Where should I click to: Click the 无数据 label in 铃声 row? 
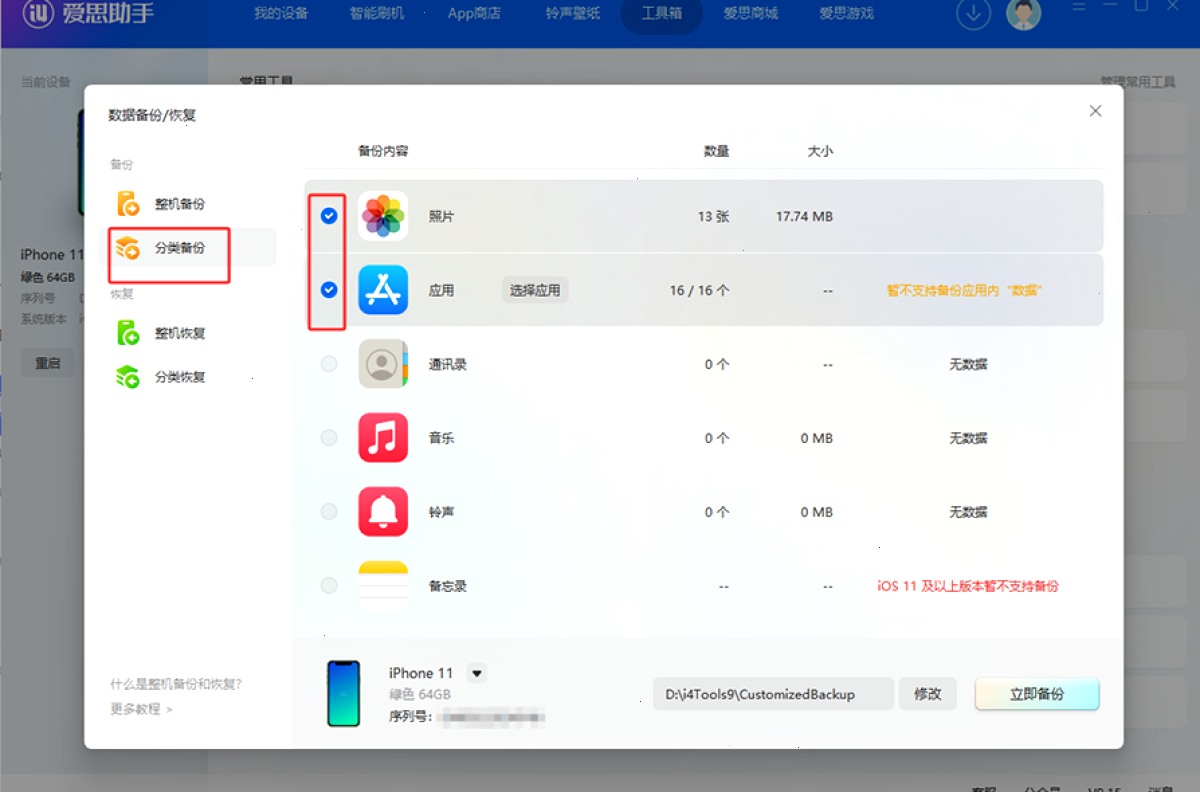[x=968, y=512]
